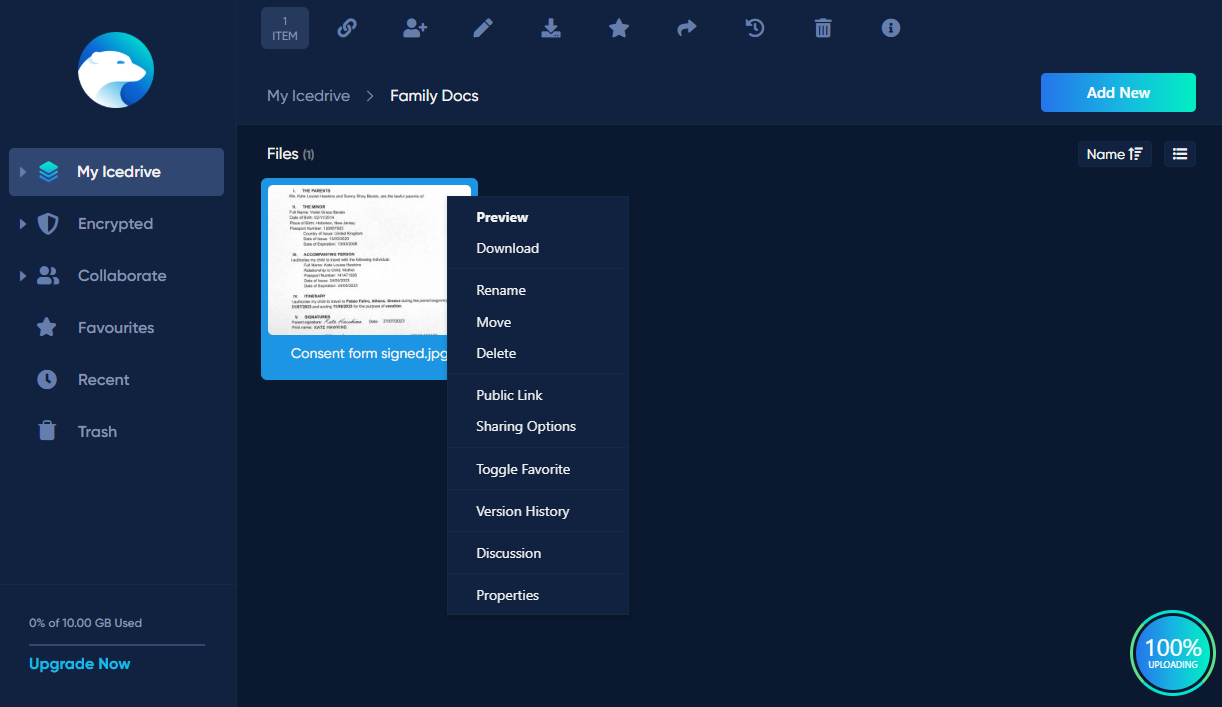Select Sharing Options from the context menu
1222x707 pixels.
pyautogui.click(x=525, y=426)
